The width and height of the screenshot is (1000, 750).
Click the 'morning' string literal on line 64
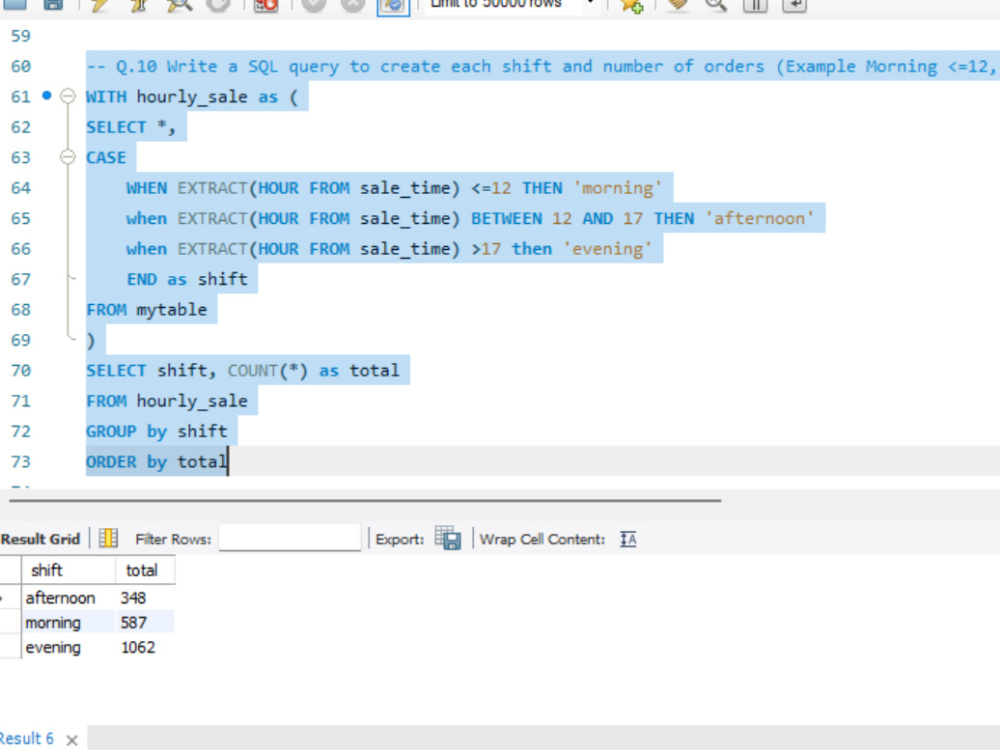617,188
